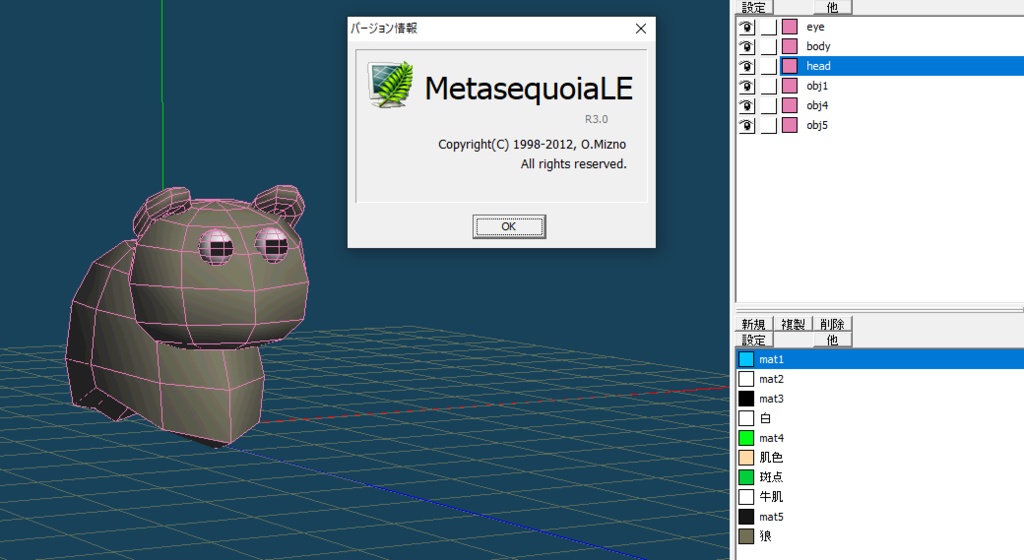Click the green swatch of 斑点

pos(746,477)
